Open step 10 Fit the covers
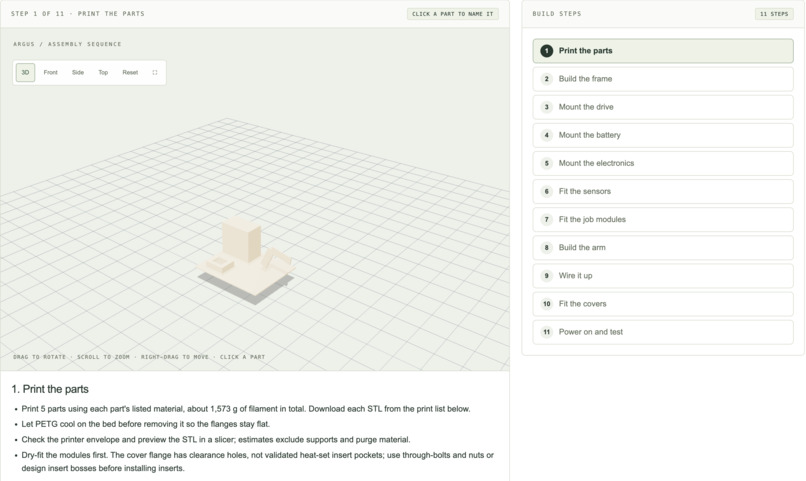Screen dimensions: 806x481 coord(663,304)
